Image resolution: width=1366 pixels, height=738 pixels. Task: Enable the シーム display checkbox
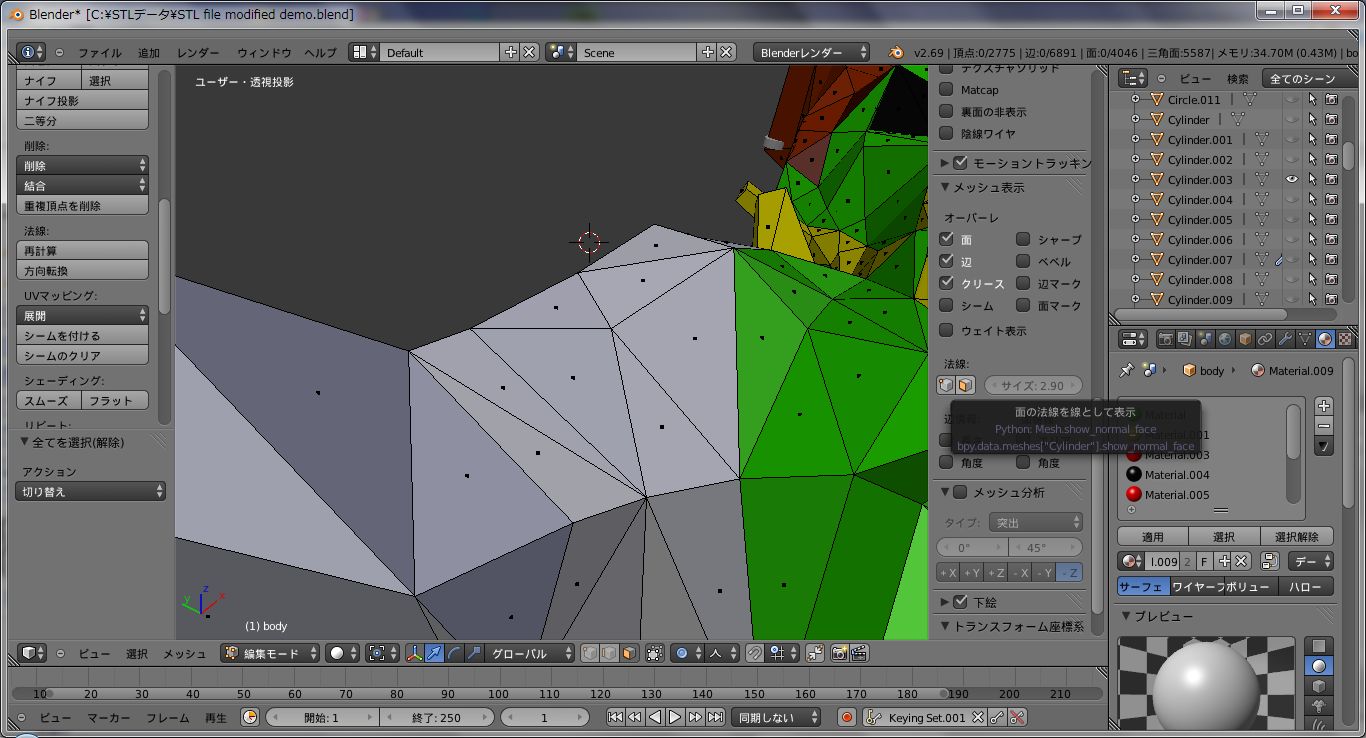946,306
